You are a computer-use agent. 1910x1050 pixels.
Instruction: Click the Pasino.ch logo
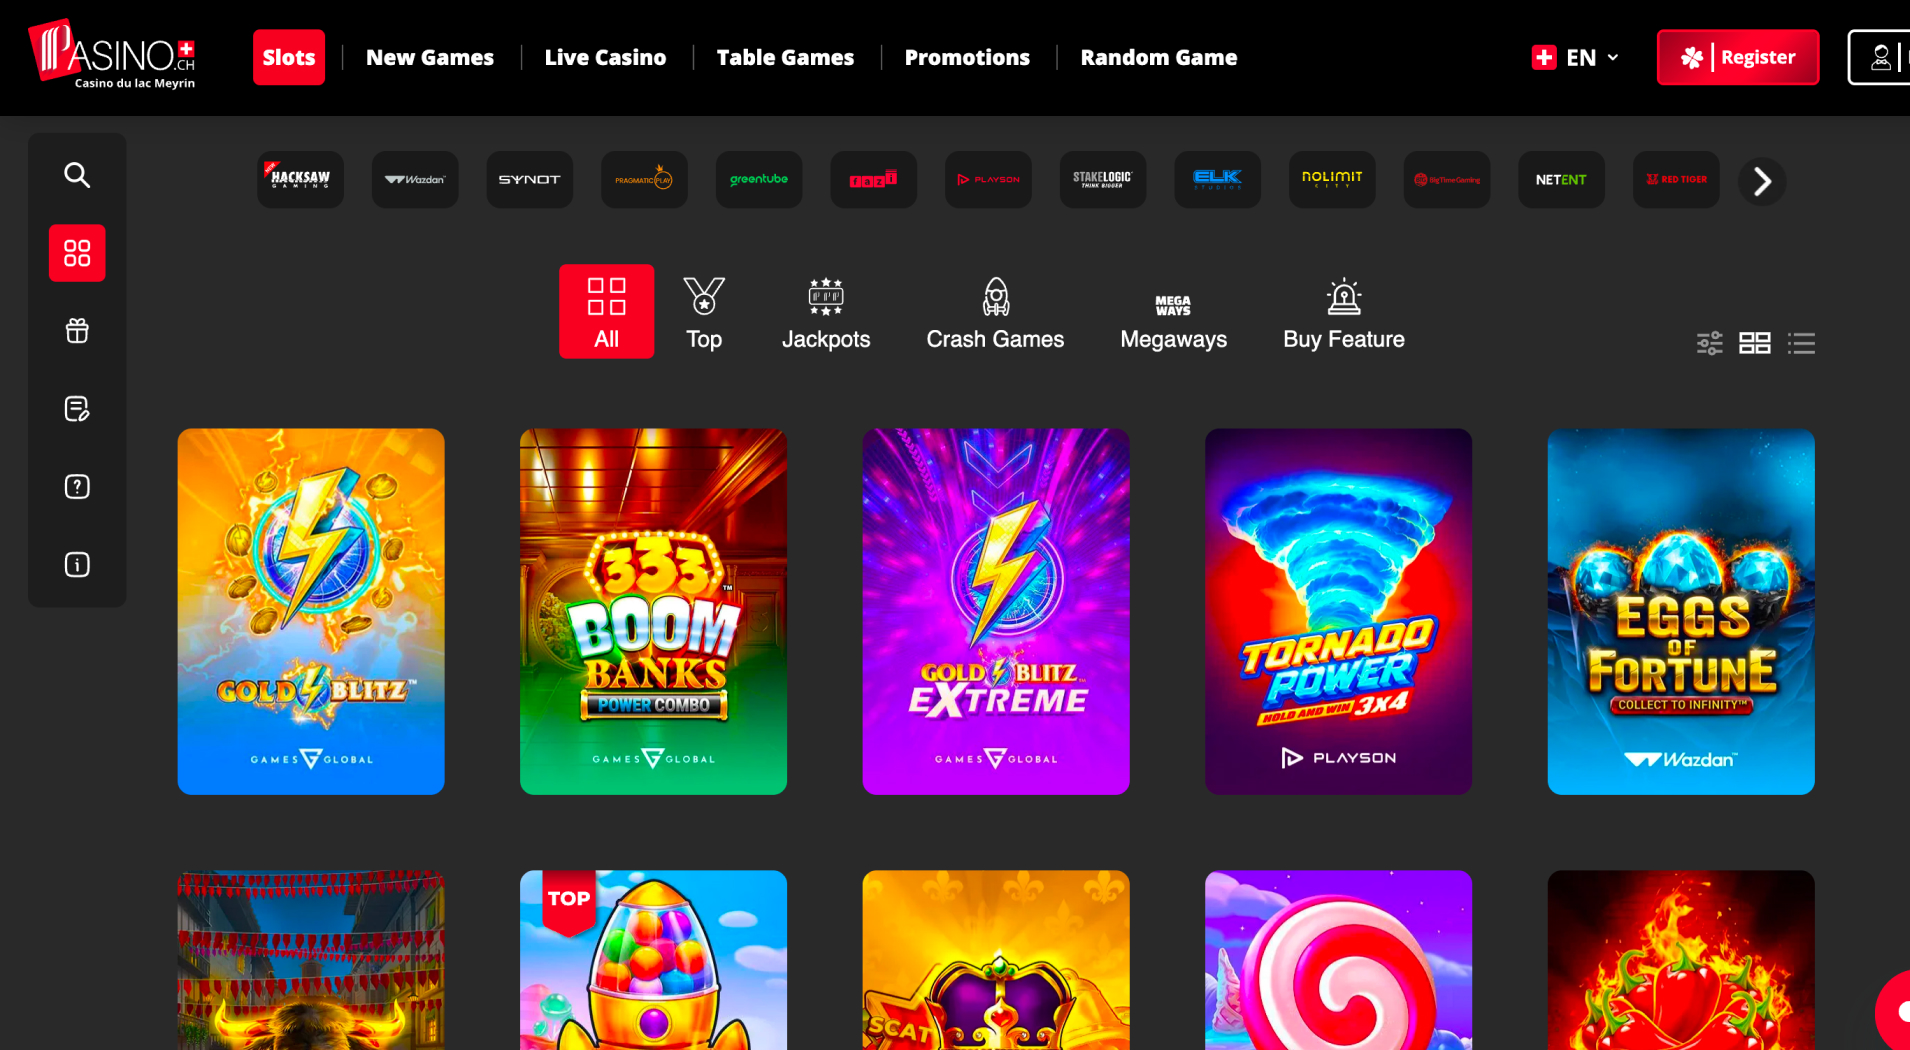112,55
